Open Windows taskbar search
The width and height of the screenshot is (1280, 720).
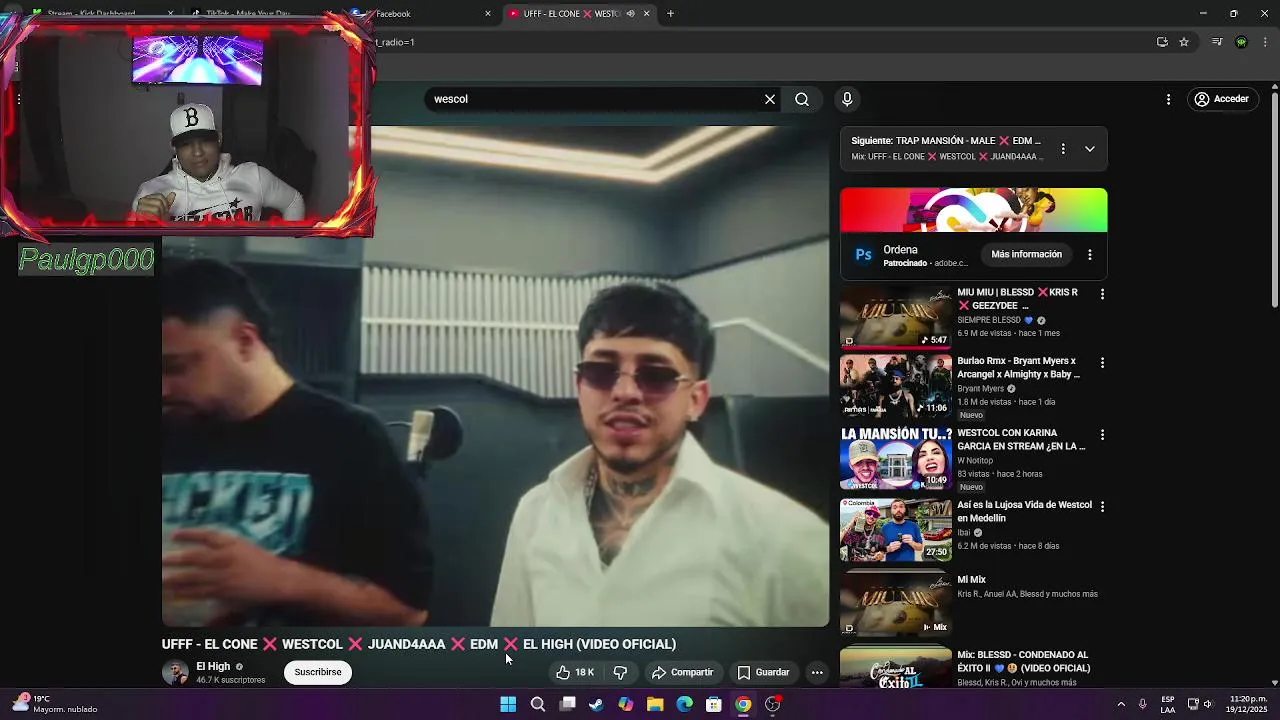tap(538, 705)
